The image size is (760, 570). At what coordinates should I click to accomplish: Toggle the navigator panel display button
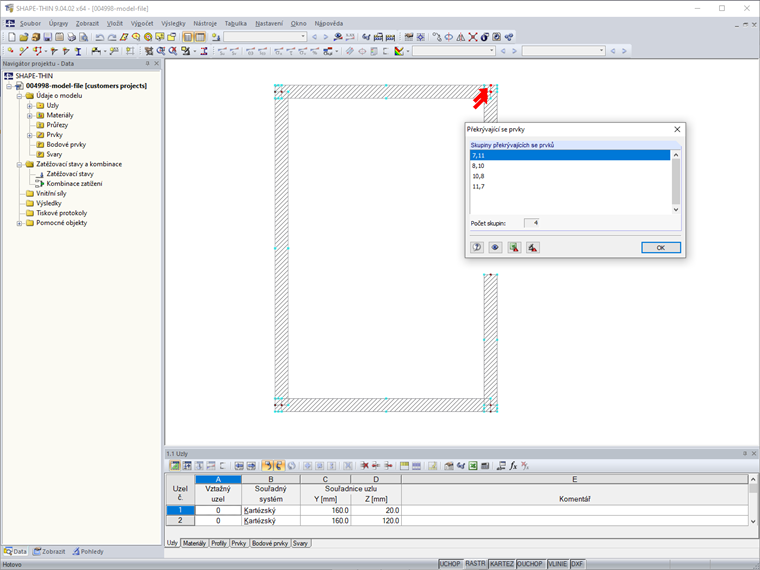188,37
